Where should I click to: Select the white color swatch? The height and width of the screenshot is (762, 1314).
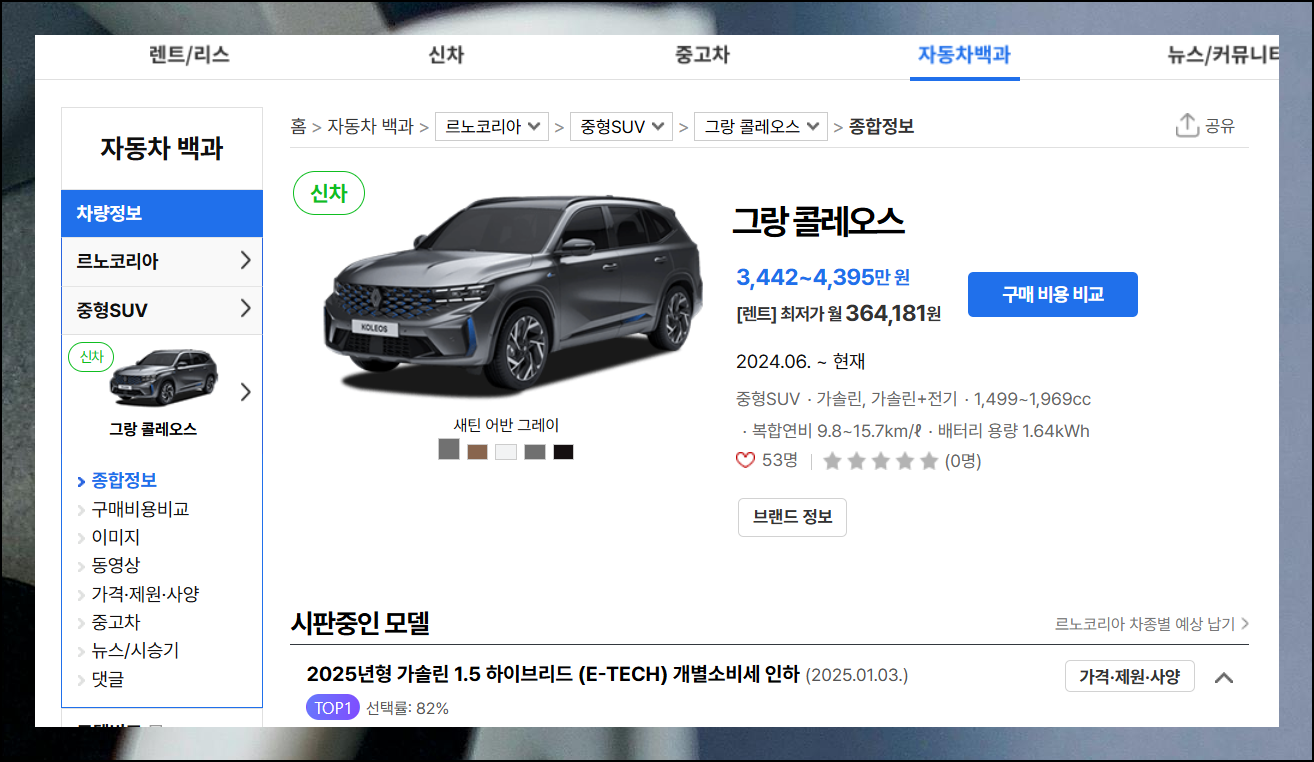506,452
